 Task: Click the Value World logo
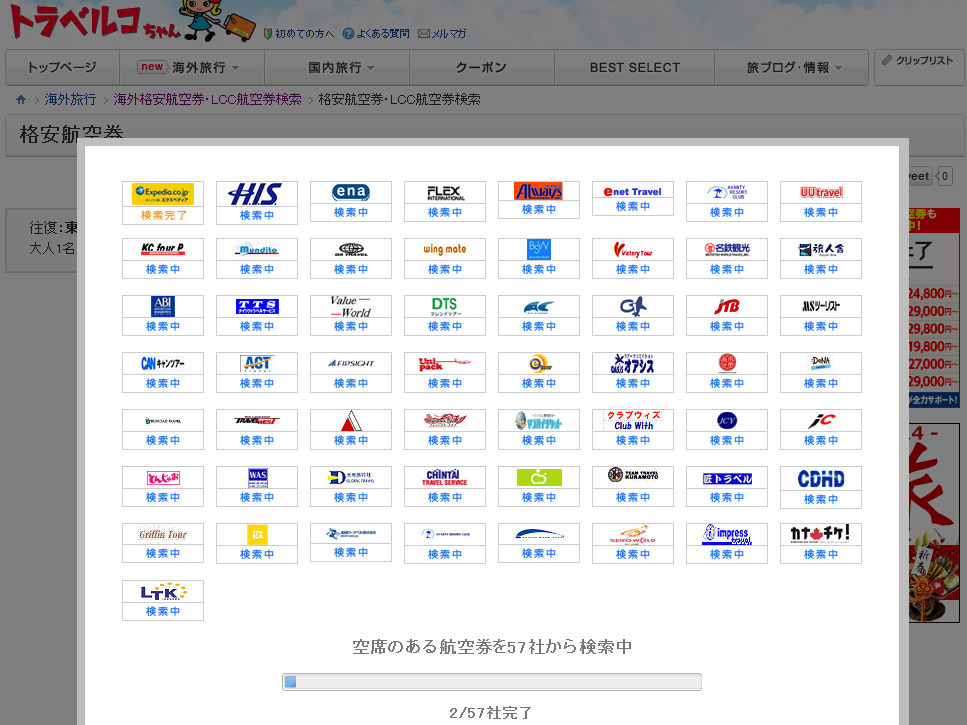point(350,306)
